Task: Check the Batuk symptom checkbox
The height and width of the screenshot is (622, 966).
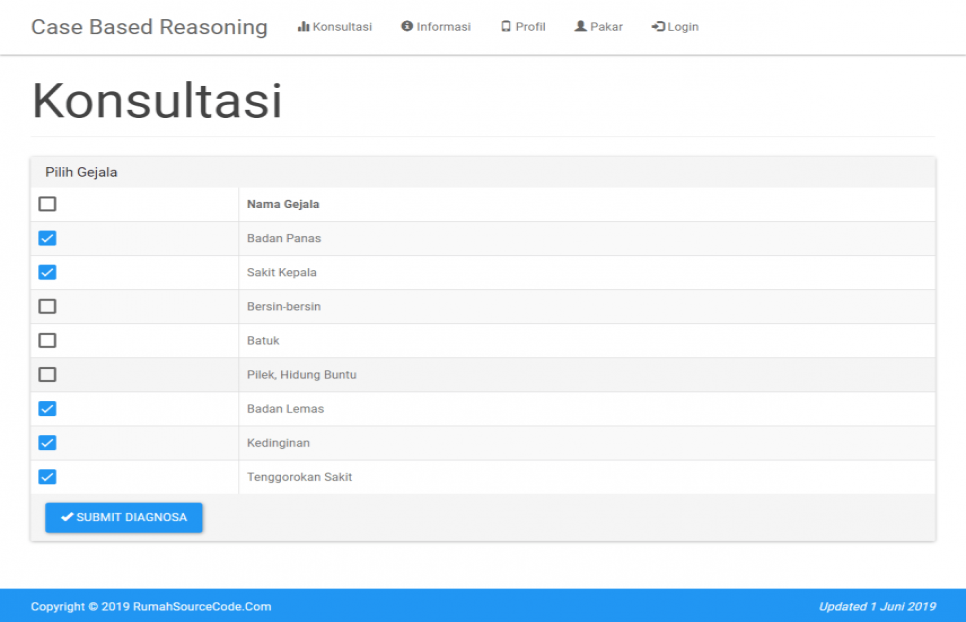Action: click(x=47, y=340)
